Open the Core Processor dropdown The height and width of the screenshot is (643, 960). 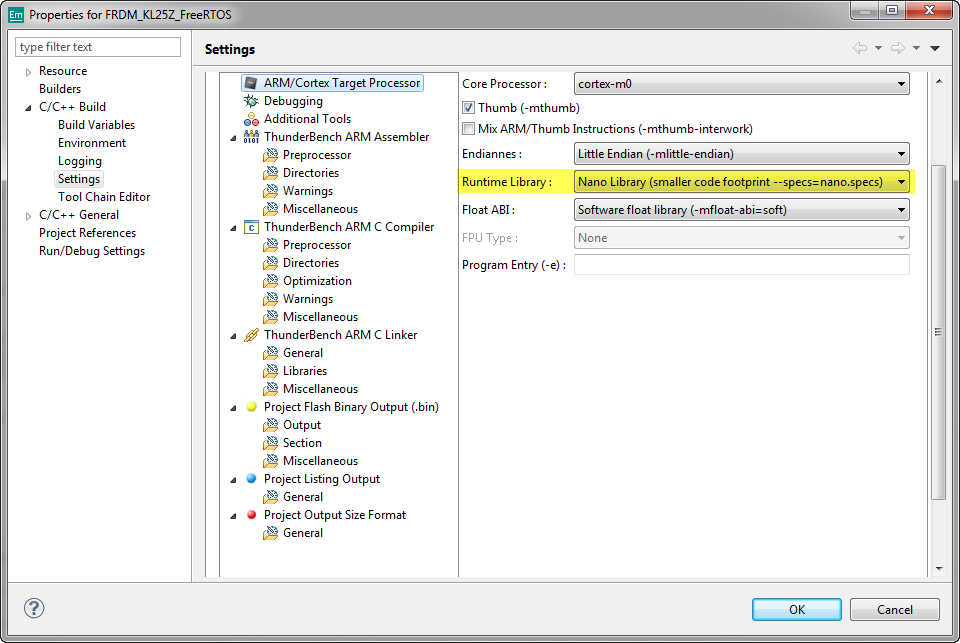[x=741, y=84]
